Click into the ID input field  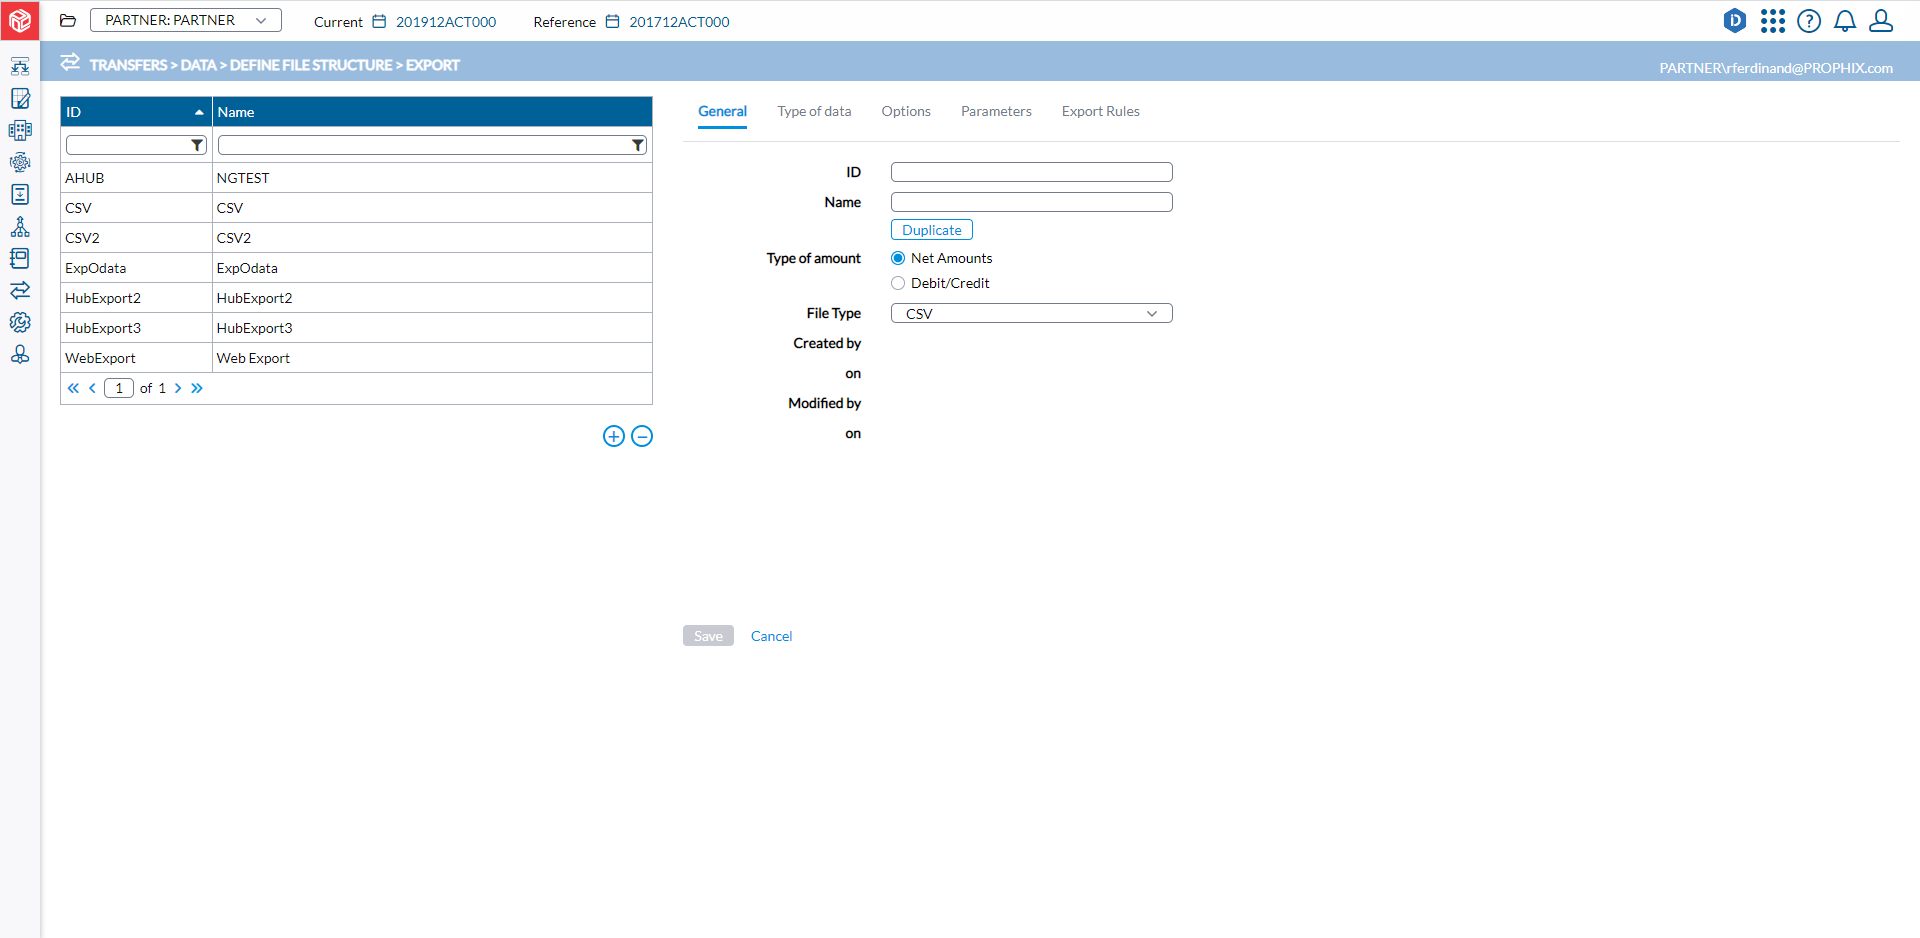pos(1031,172)
